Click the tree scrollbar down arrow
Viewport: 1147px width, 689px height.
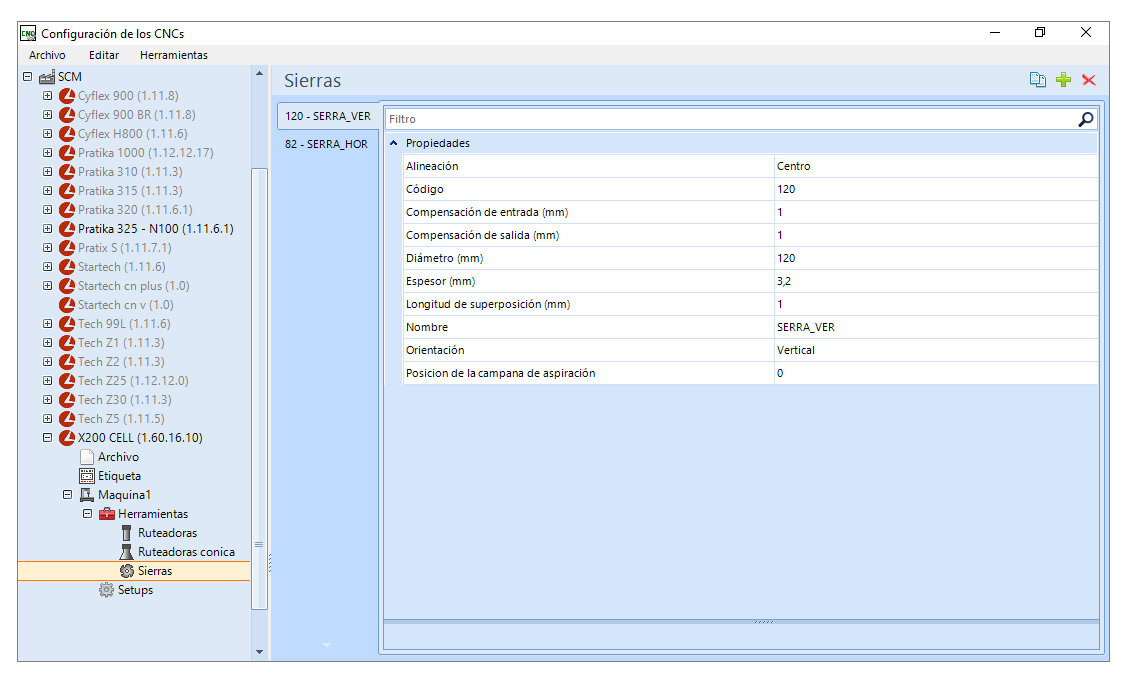click(259, 652)
